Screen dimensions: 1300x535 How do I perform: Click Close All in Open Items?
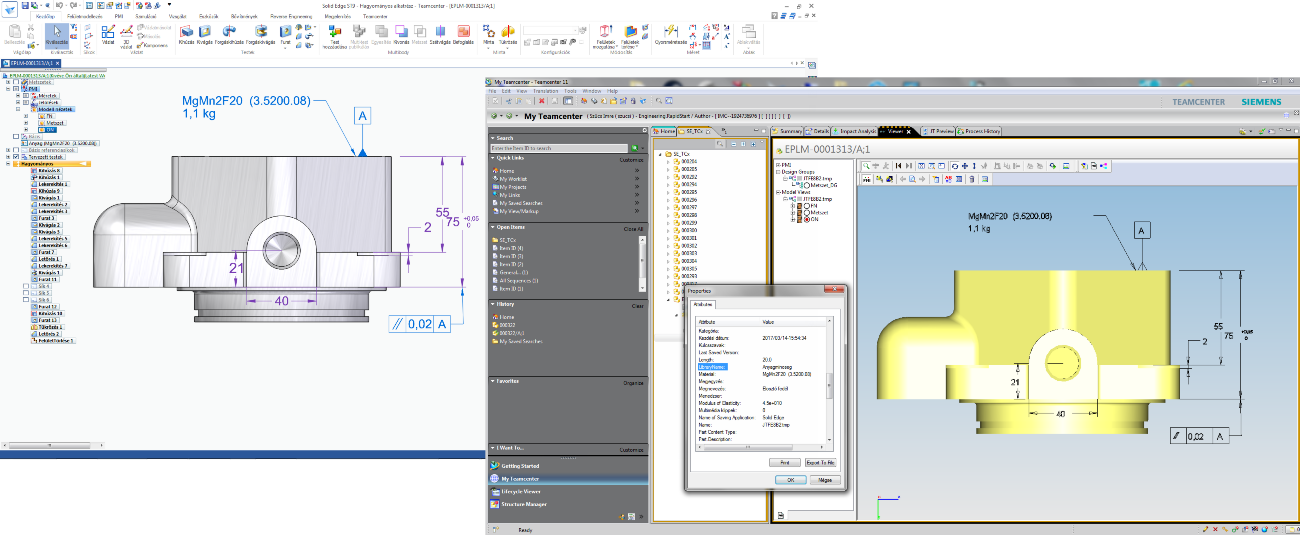point(634,229)
